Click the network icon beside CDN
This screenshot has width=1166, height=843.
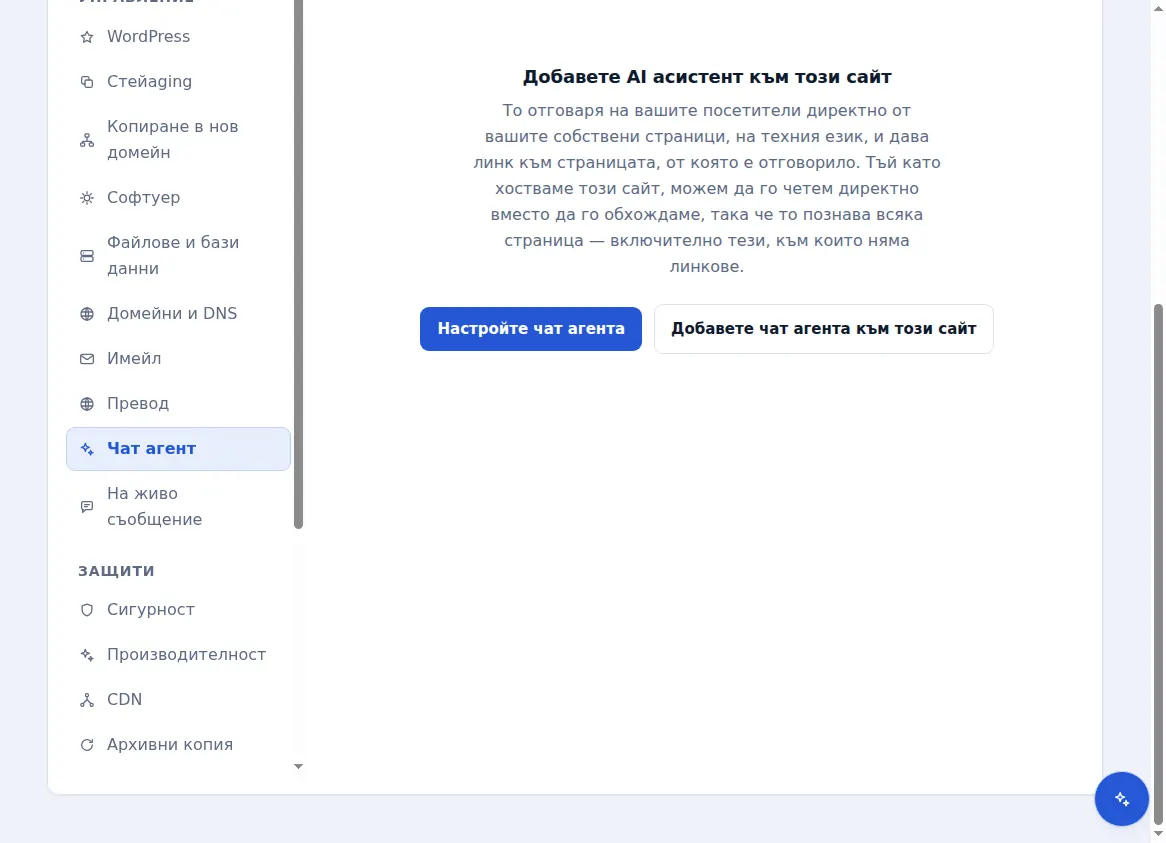pos(87,700)
